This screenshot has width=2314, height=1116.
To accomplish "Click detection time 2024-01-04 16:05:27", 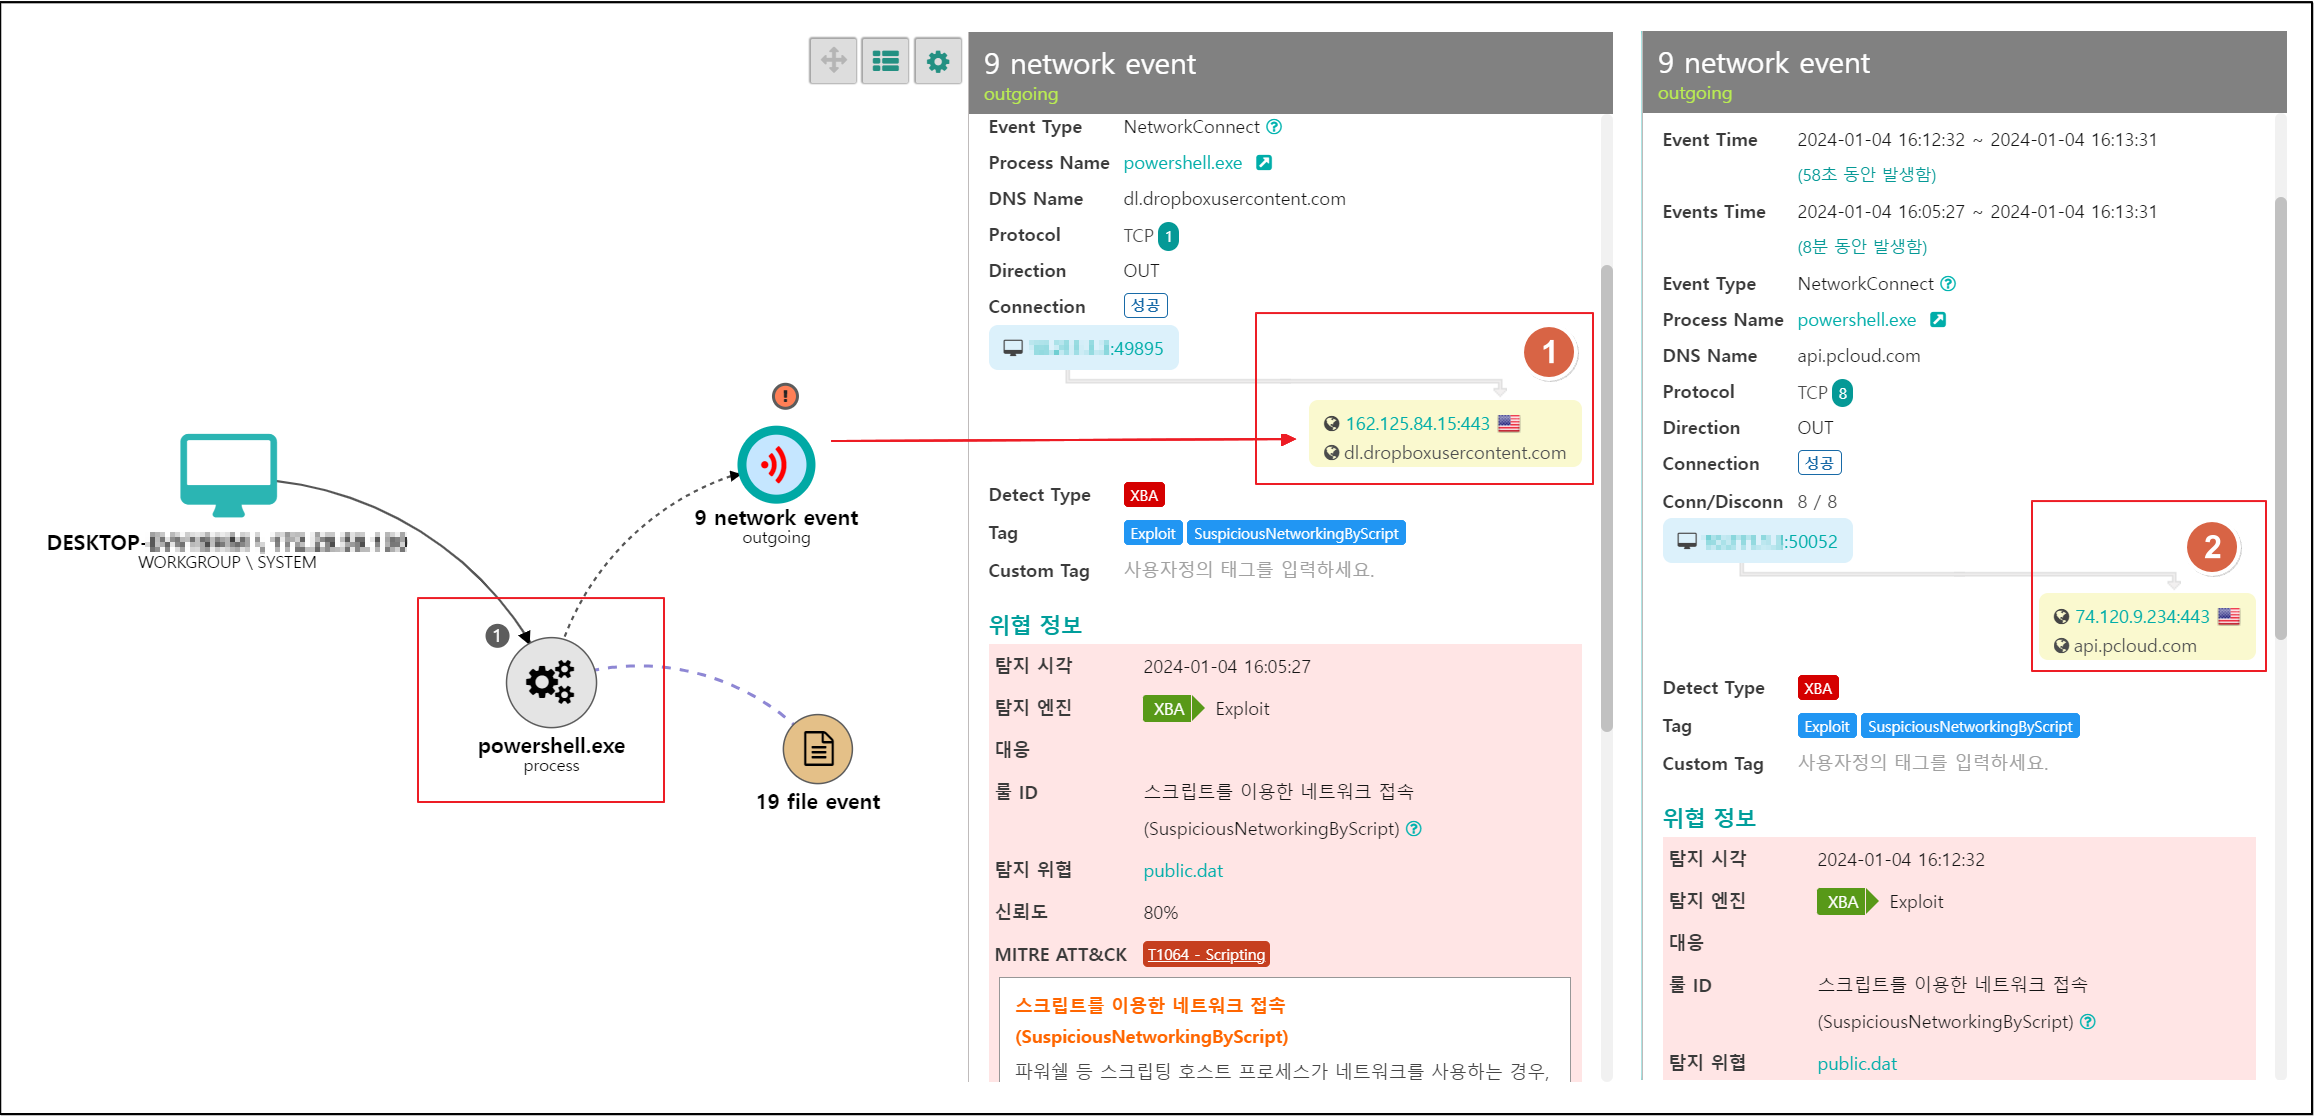I will pyautogui.click(x=1227, y=667).
